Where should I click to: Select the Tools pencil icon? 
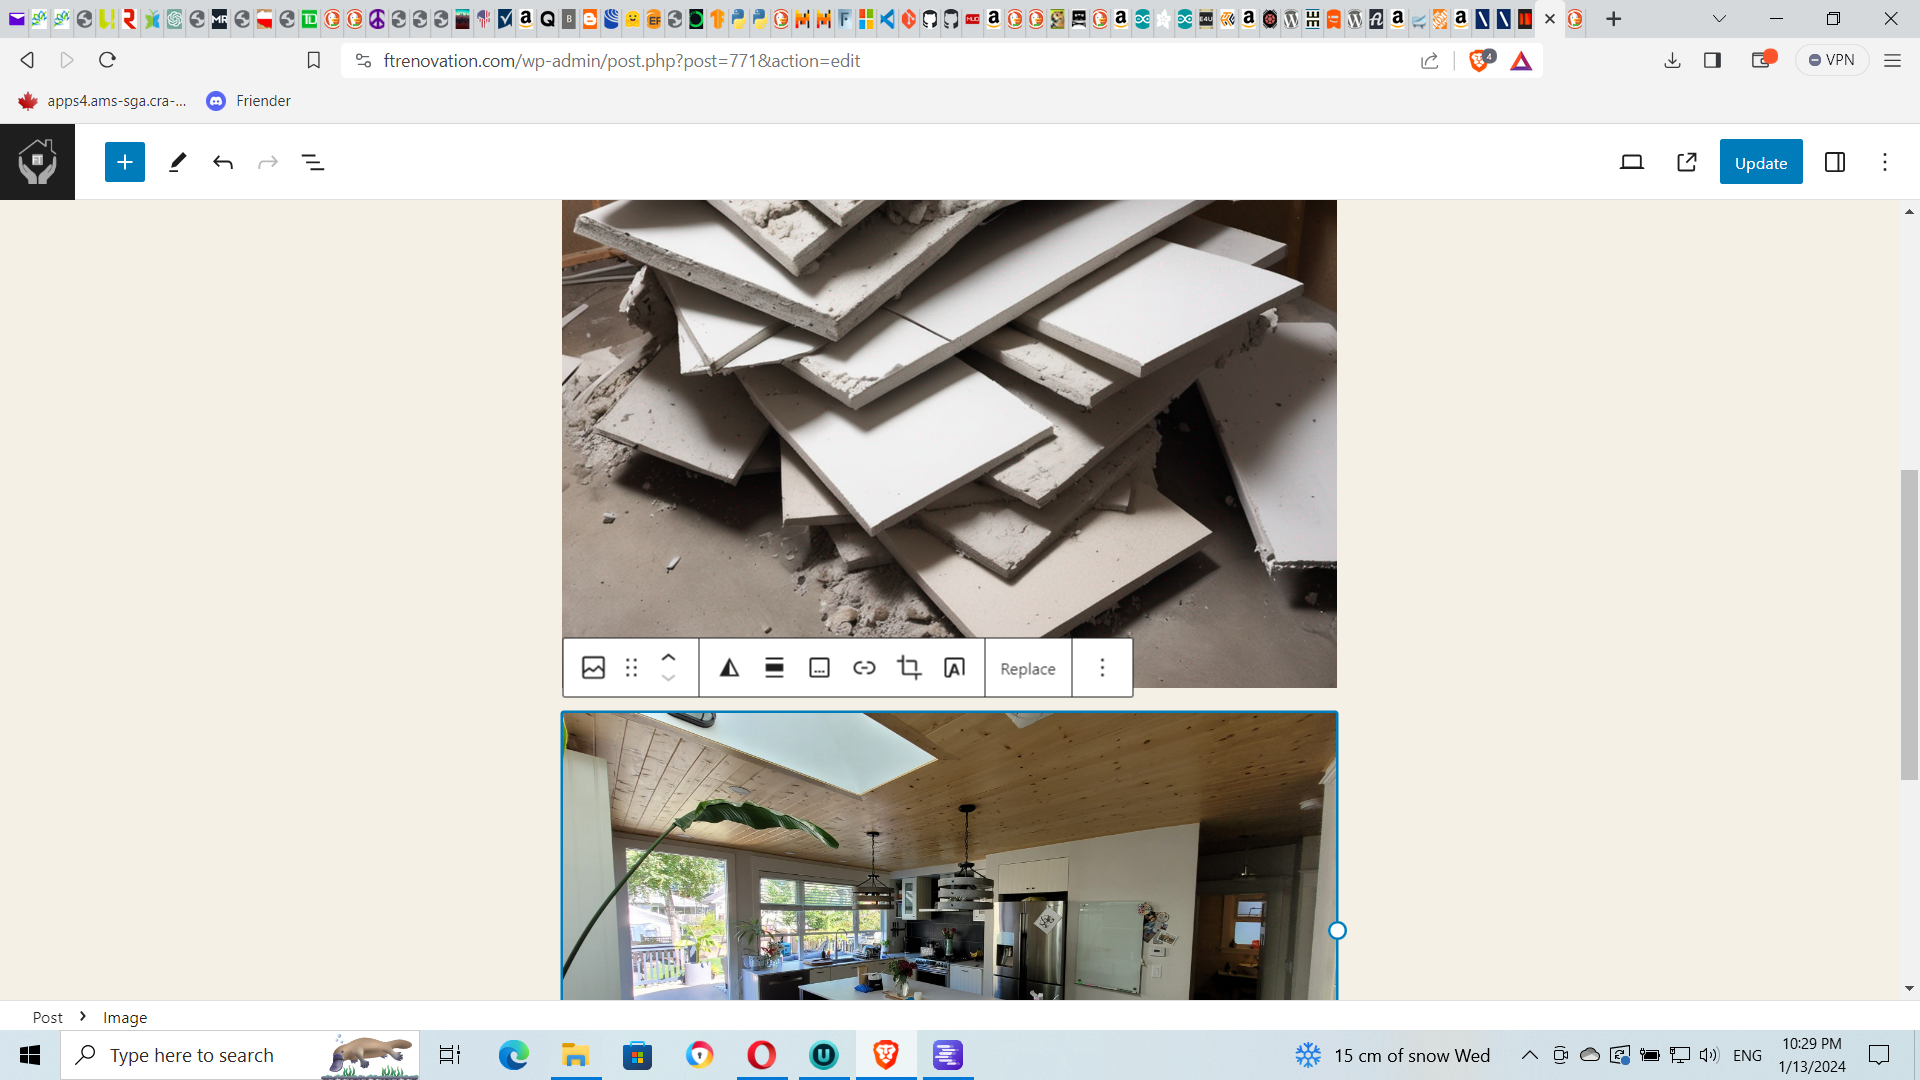(x=178, y=162)
